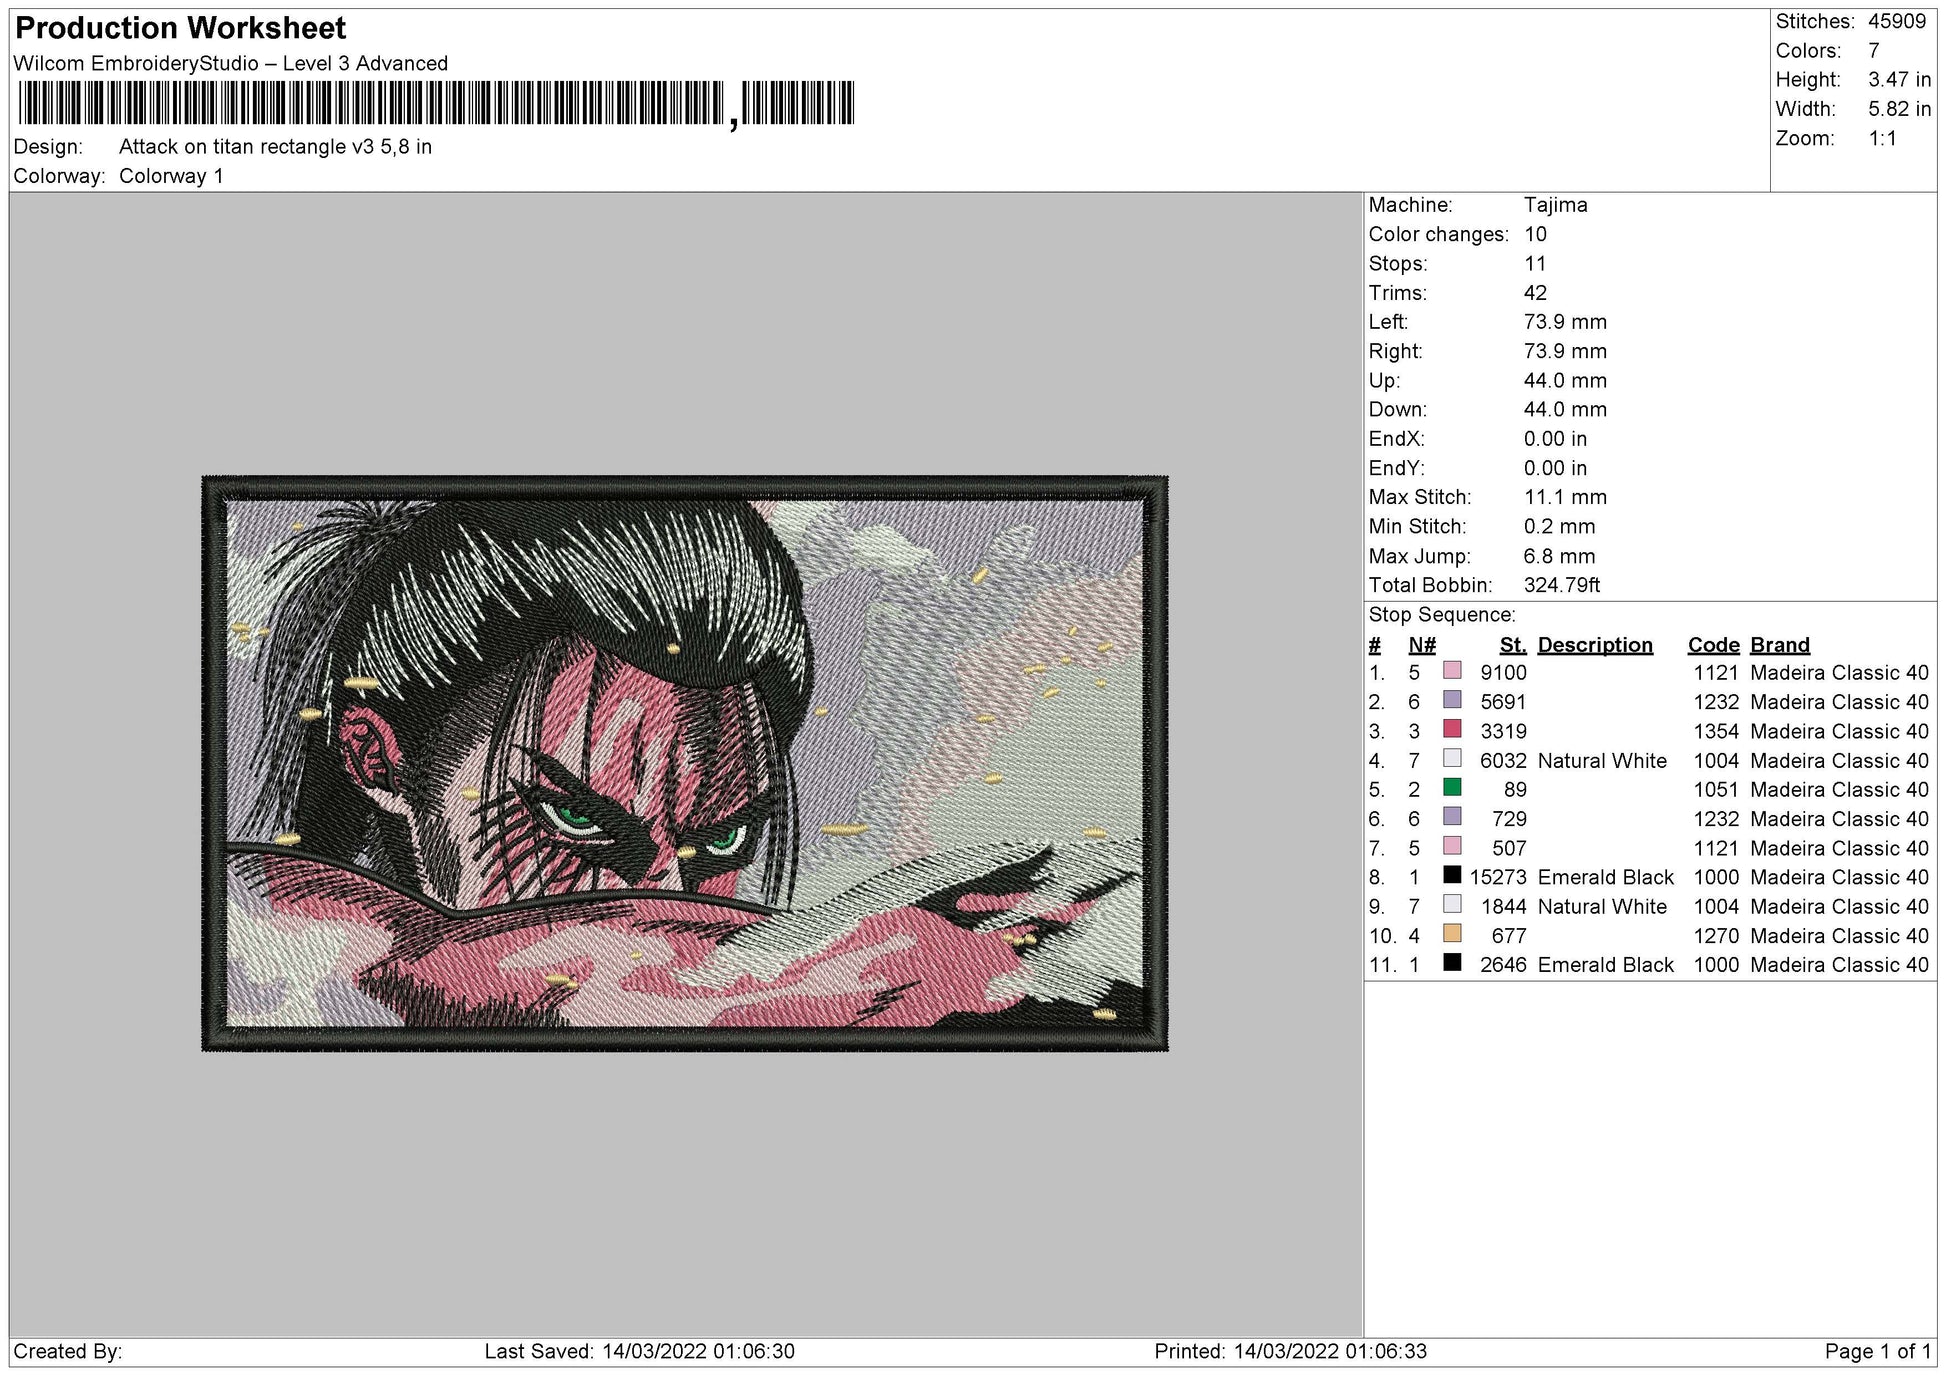Click the black swatch in stop 8
This screenshot has width=1946, height=1375.
click(1452, 875)
